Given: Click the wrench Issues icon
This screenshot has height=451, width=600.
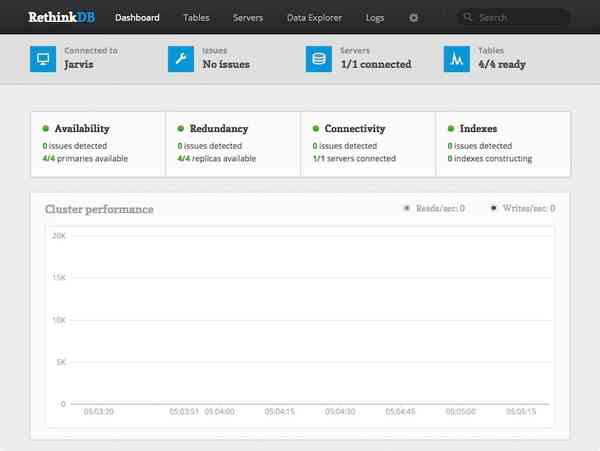Looking at the screenshot, I should click(x=181, y=59).
